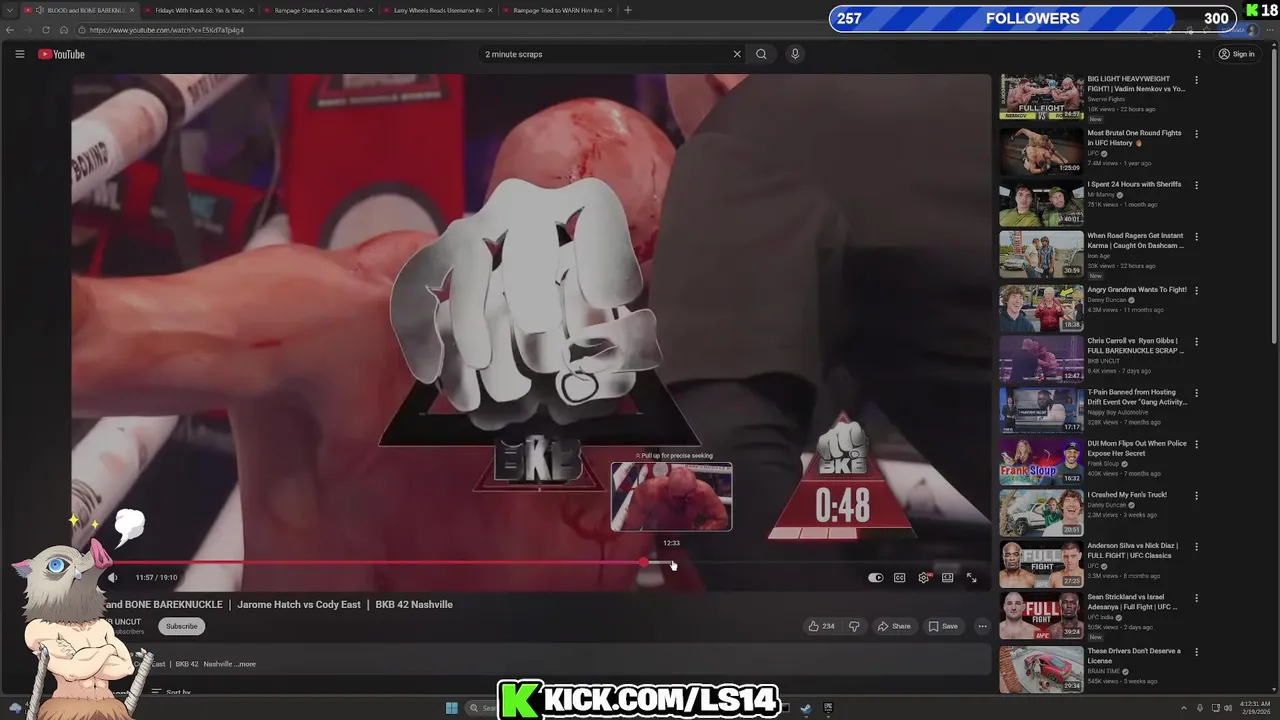Dislike the video
1280x720 pixels.
tap(854, 626)
